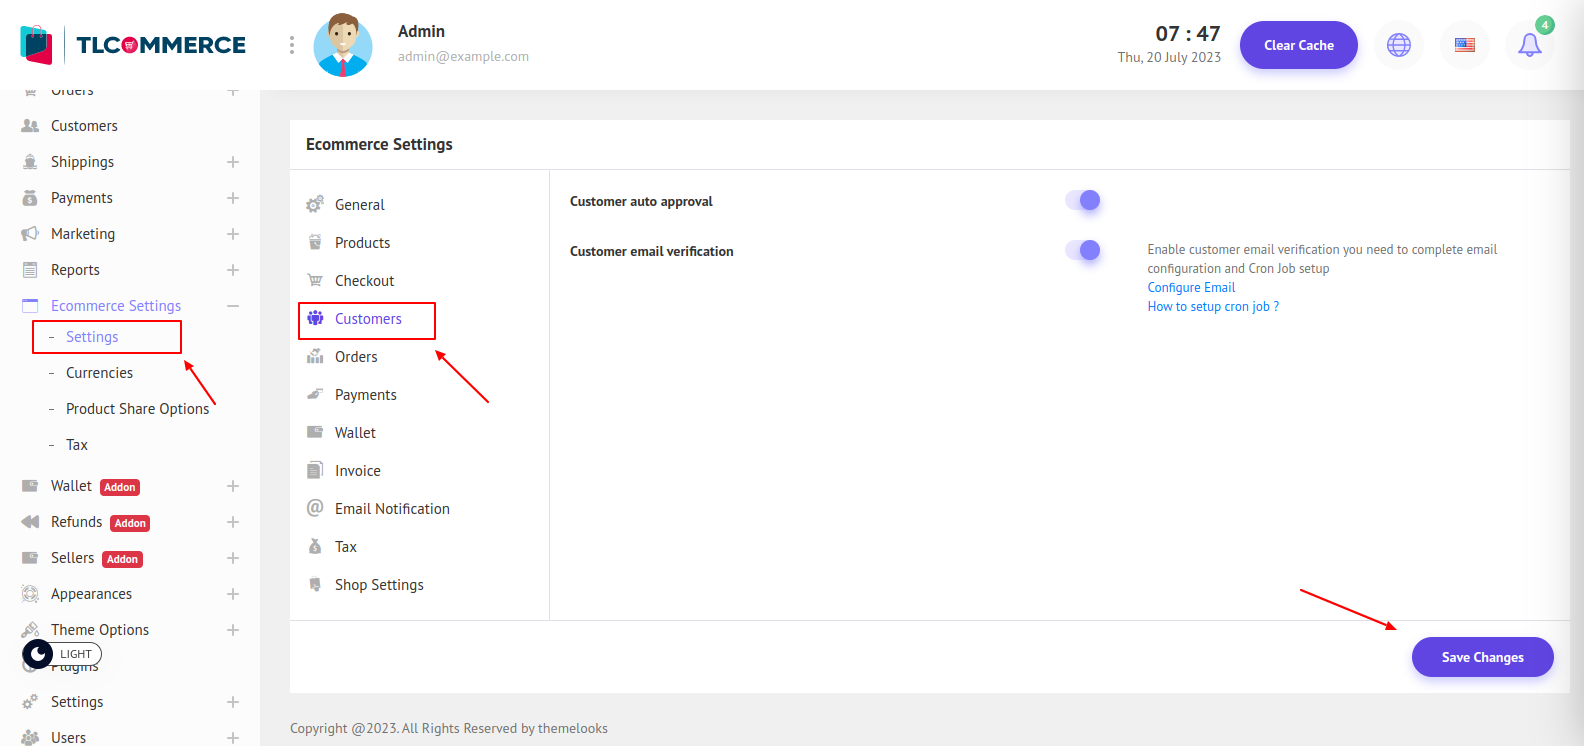Select Currencies in the sidebar submenu

(x=99, y=373)
